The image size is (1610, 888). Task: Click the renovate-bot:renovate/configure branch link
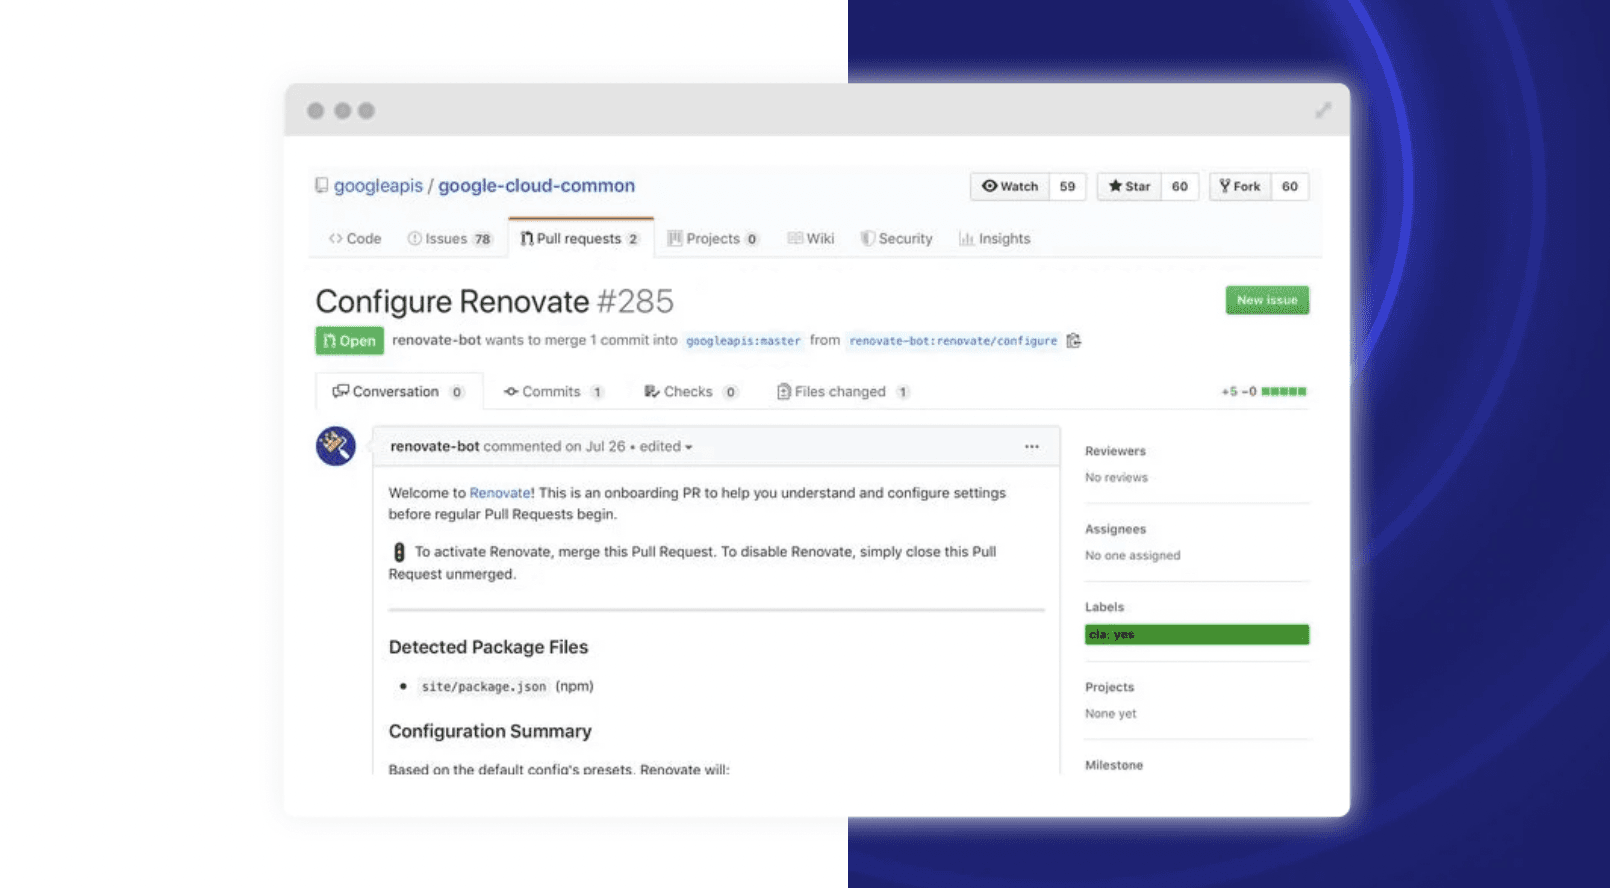coord(952,341)
